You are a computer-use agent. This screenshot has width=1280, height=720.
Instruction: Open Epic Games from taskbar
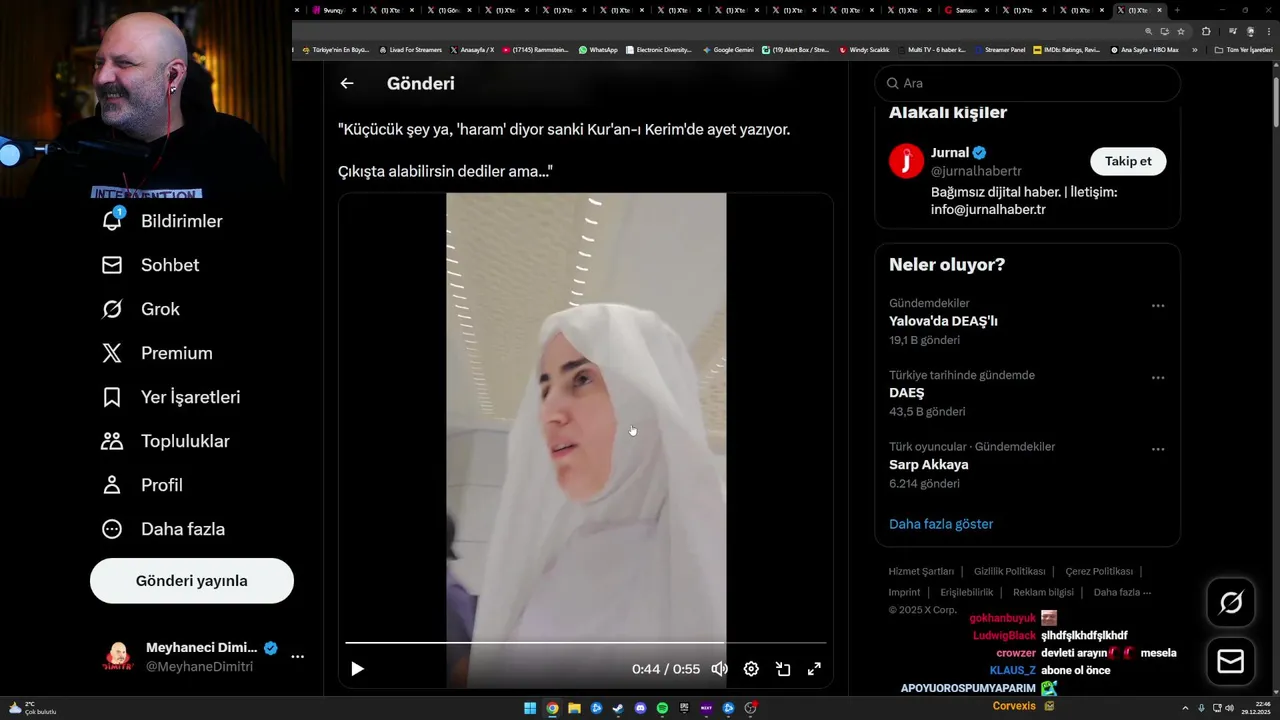pyautogui.click(x=684, y=709)
